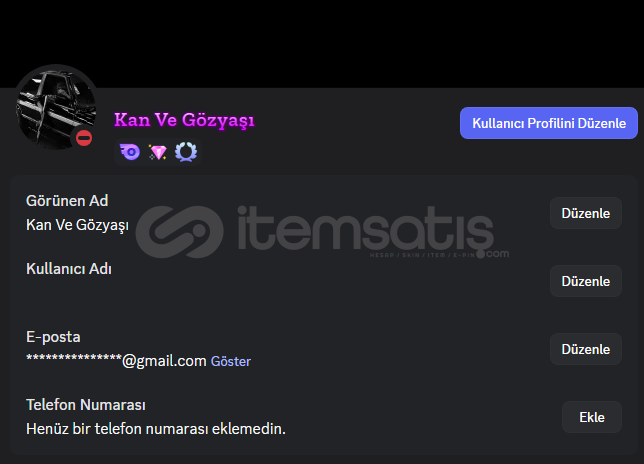Click the E-posta label

coord(53,337)
